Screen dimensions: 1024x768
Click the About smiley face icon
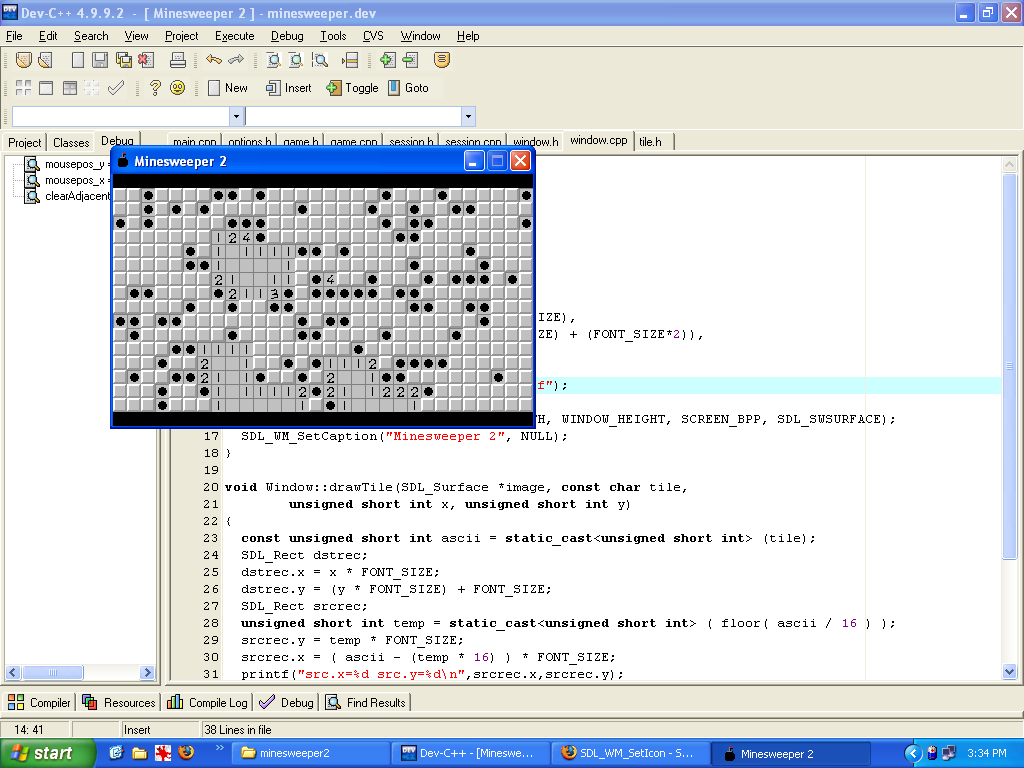[x=178, y=88]
